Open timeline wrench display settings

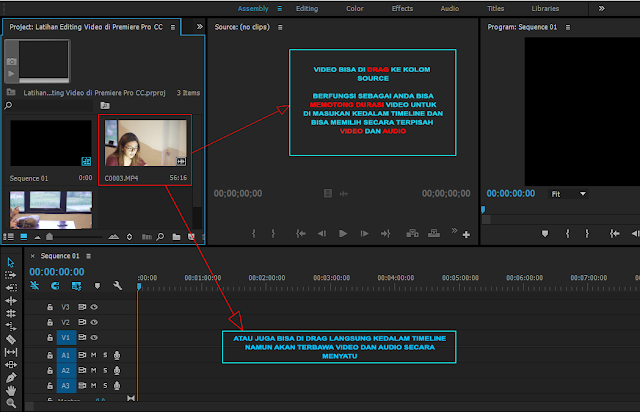click(117, 286)
